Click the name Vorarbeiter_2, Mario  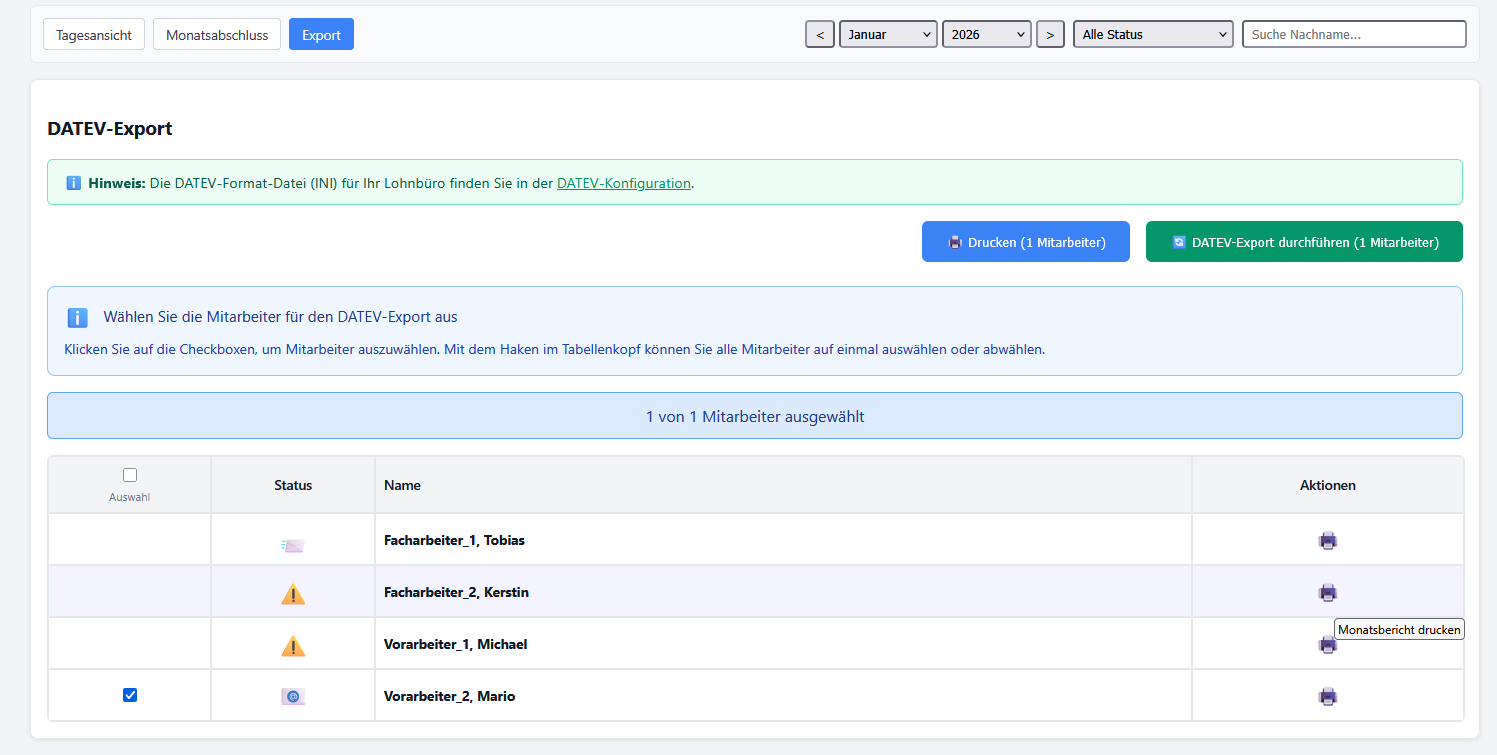[x=449, y=697]
